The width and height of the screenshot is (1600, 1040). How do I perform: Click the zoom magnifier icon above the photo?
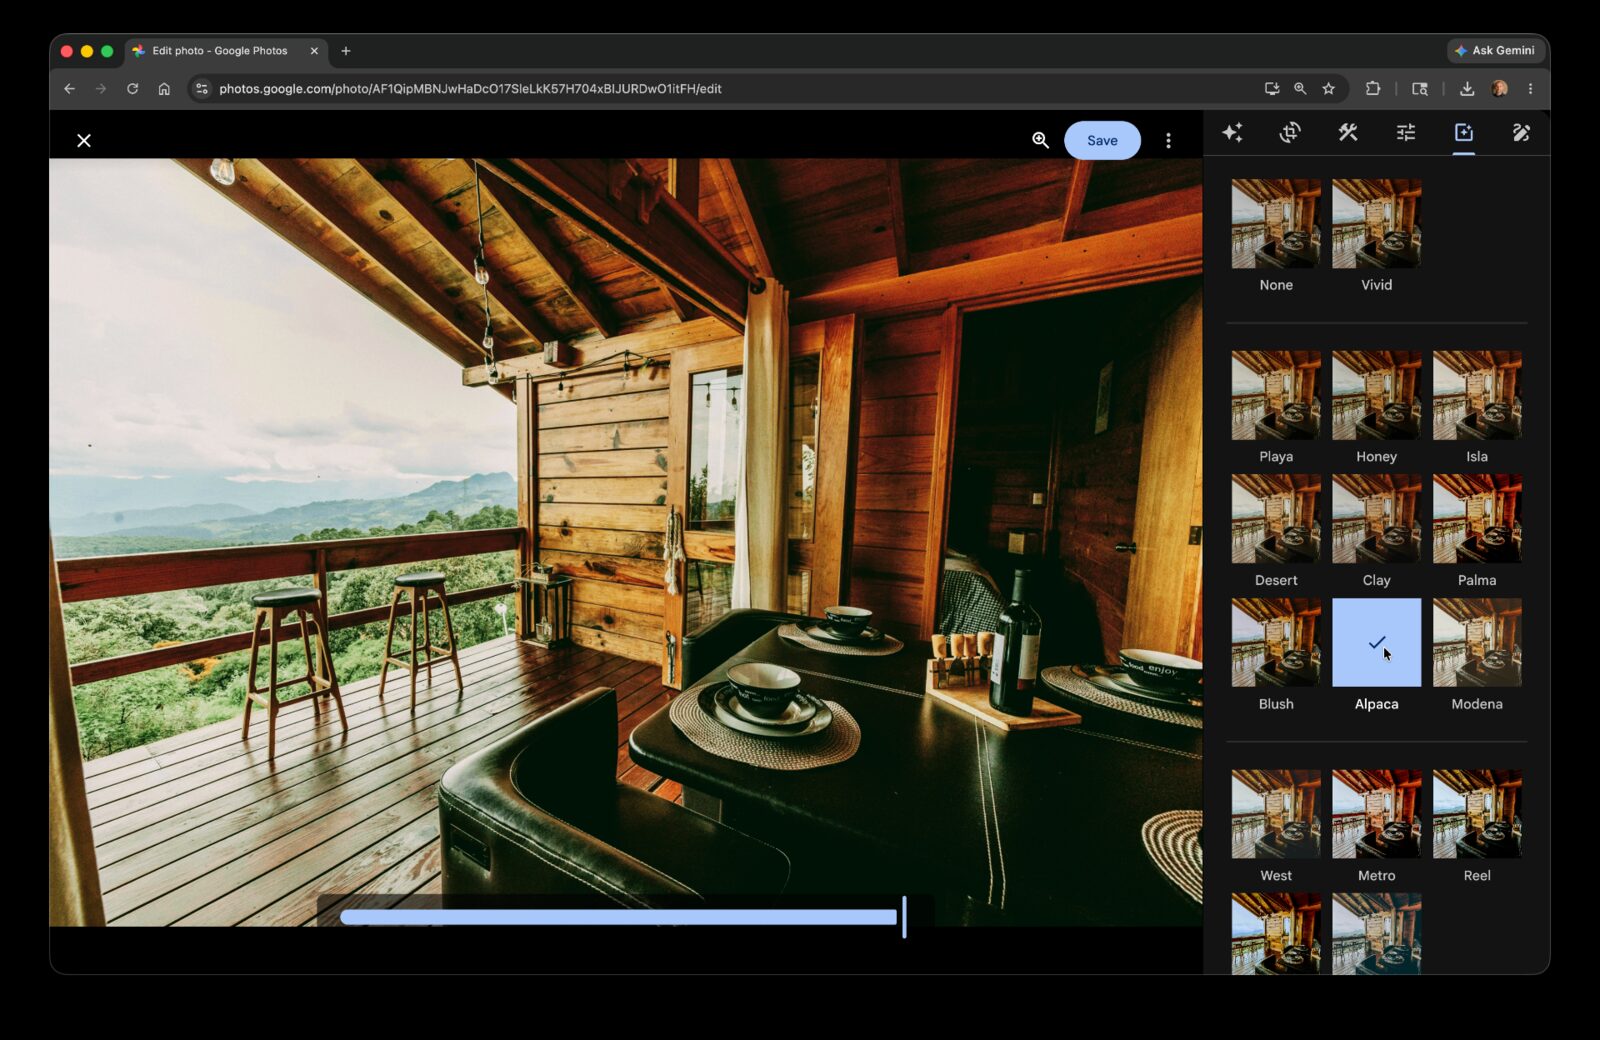(x=1040, y=141)
